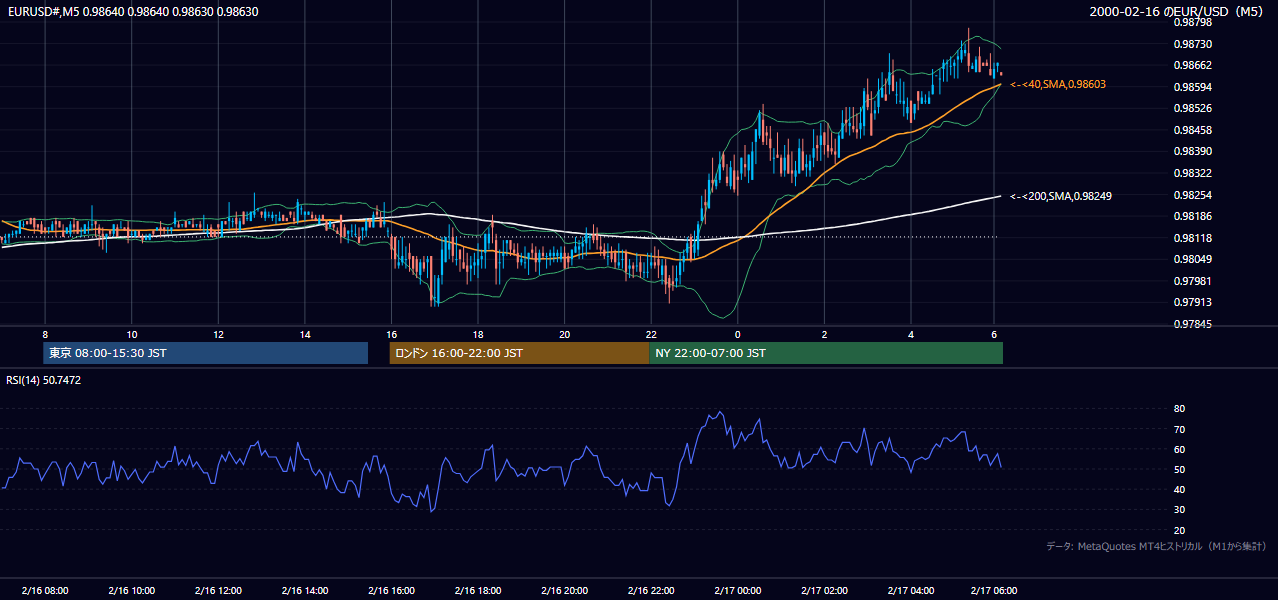Click the RSI level 40 label
Viewport: 1278px width, 600px height.
pyautogui.click(x=1179, y=489)
